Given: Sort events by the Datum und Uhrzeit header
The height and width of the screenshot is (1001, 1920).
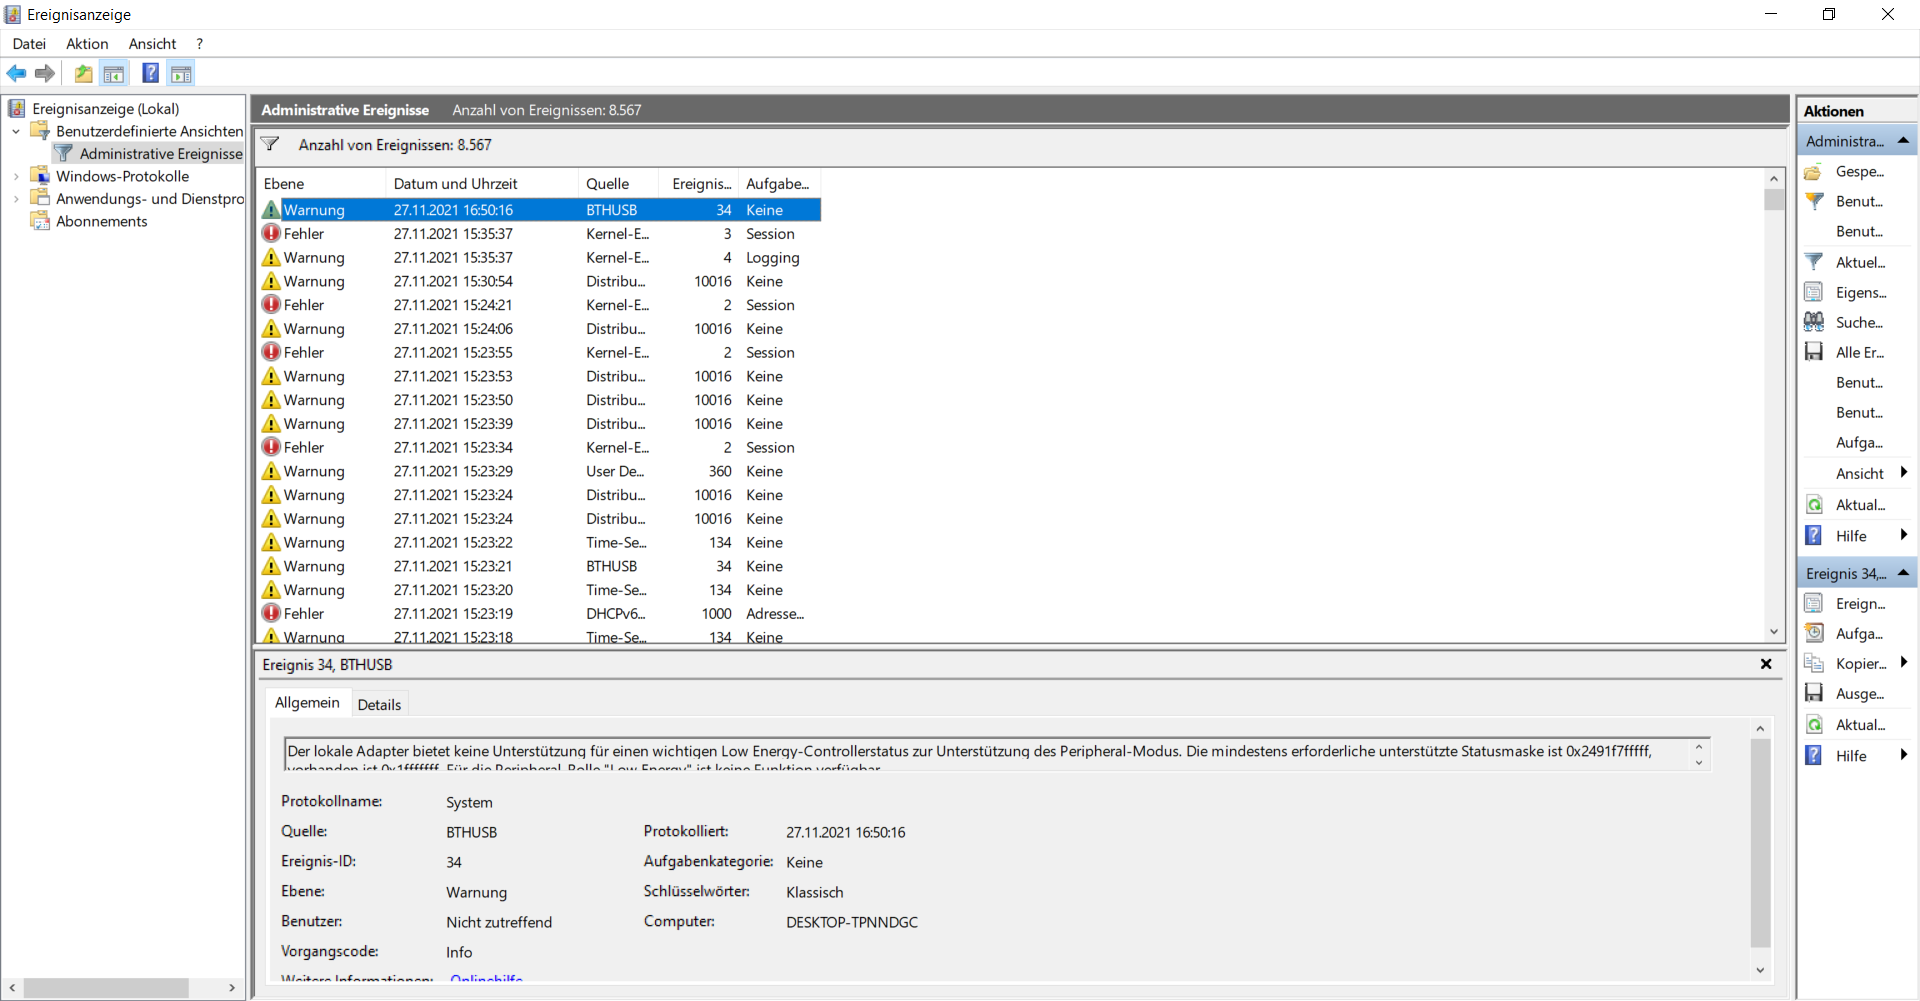Looking at the screenshot, I should click(x=482, y=184).
